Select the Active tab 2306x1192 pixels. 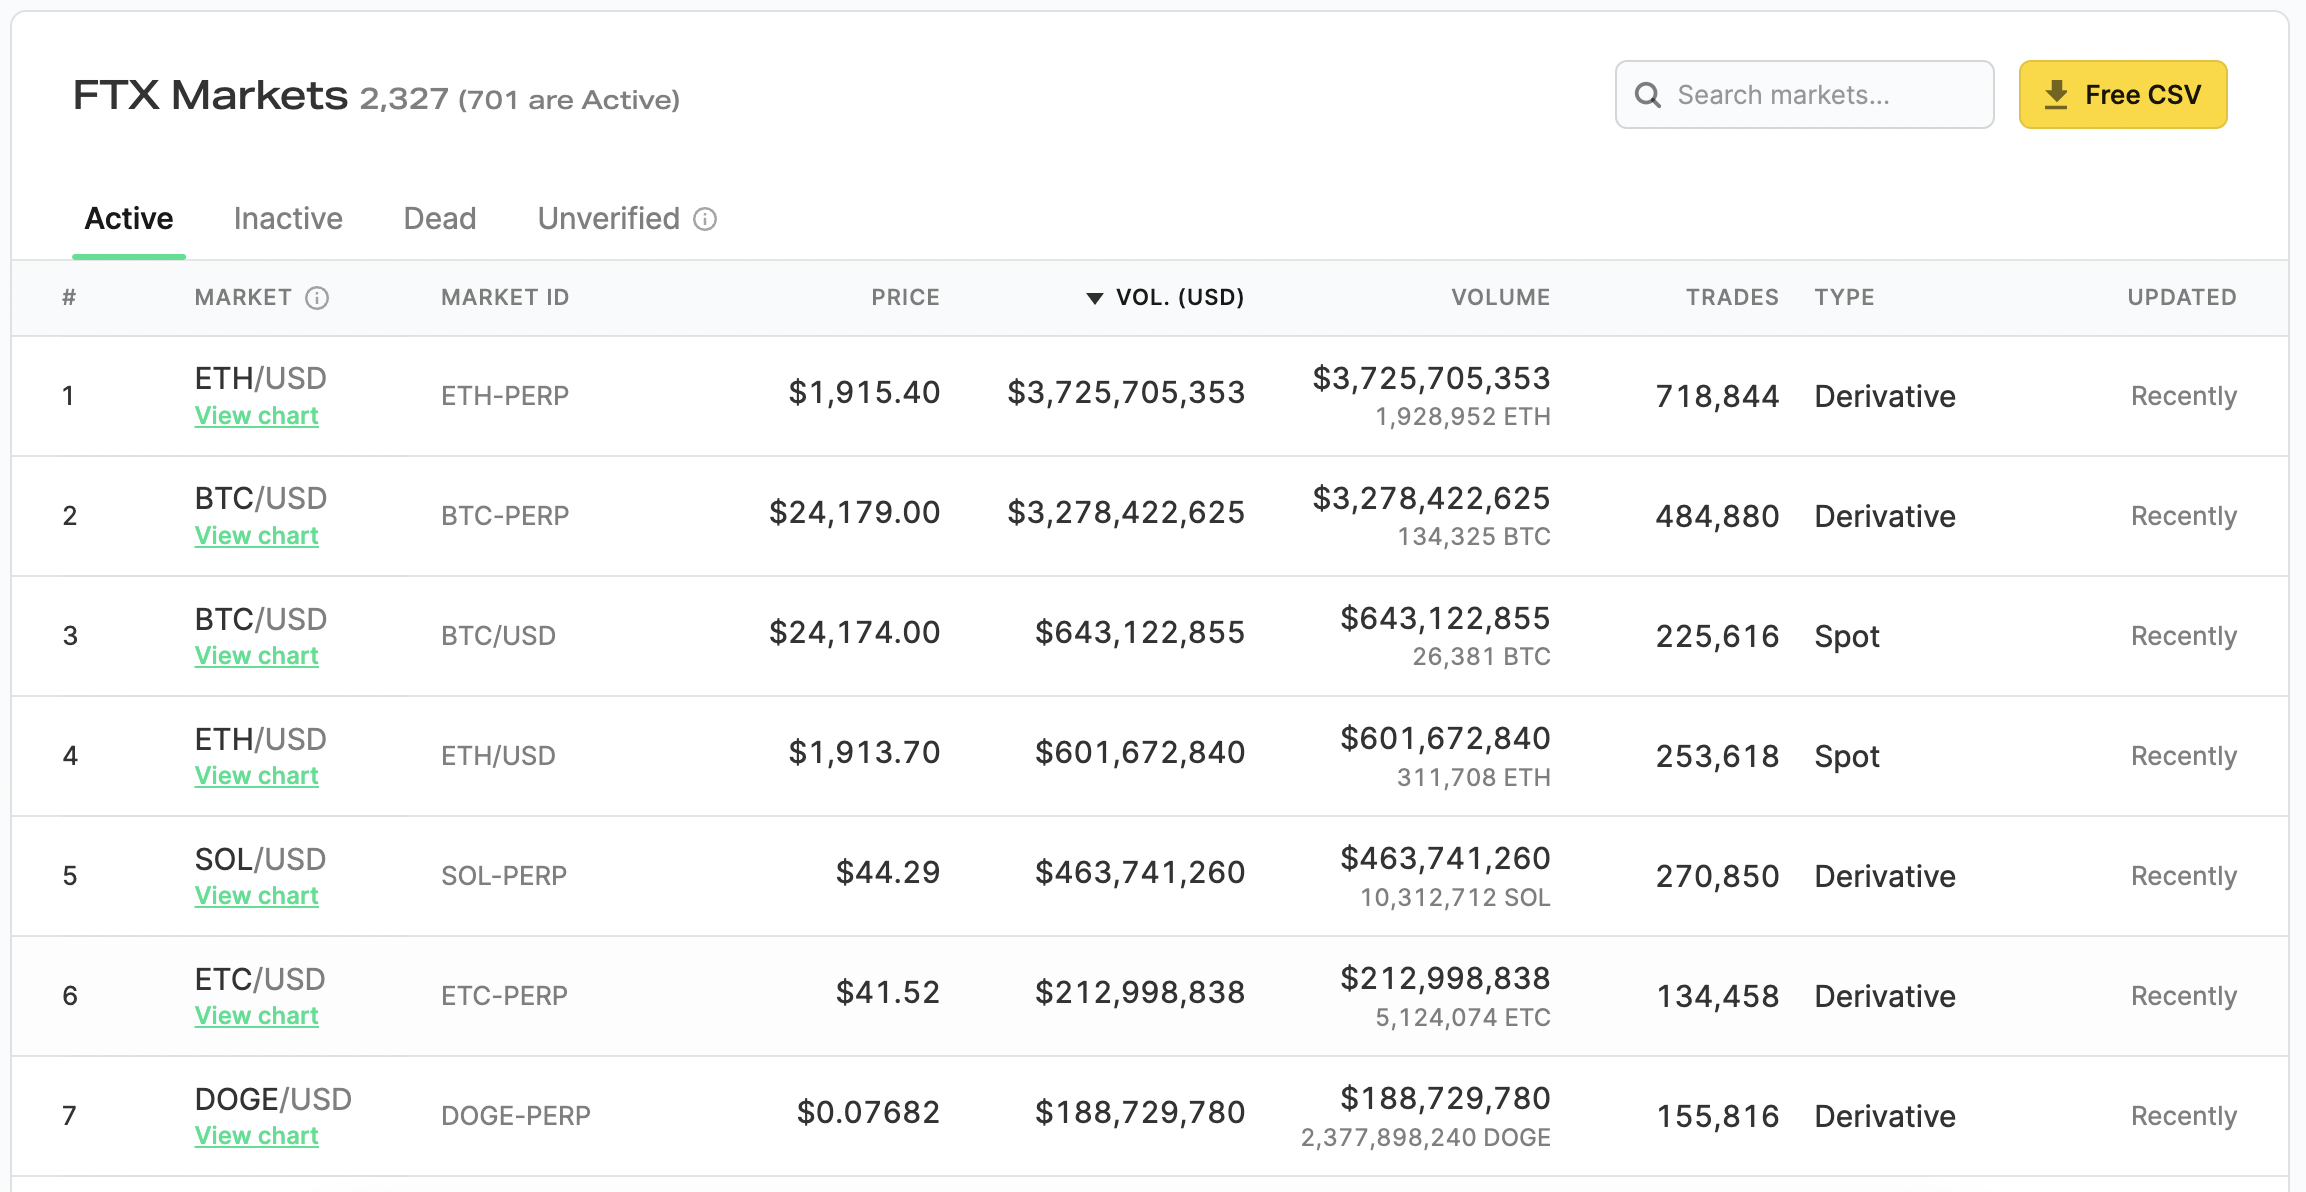[129, 219]
